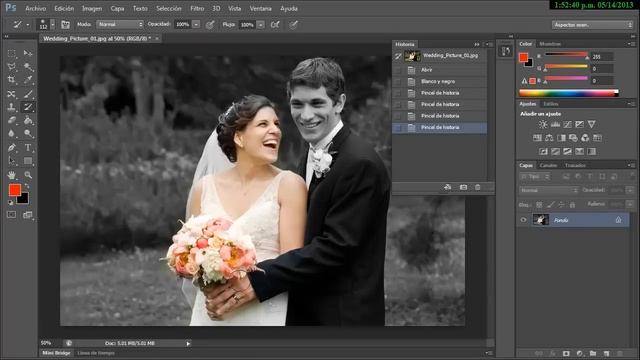Toggle Quick Mask mode
The width and height of the screenshot is (640, 360).
coord(11,215)
